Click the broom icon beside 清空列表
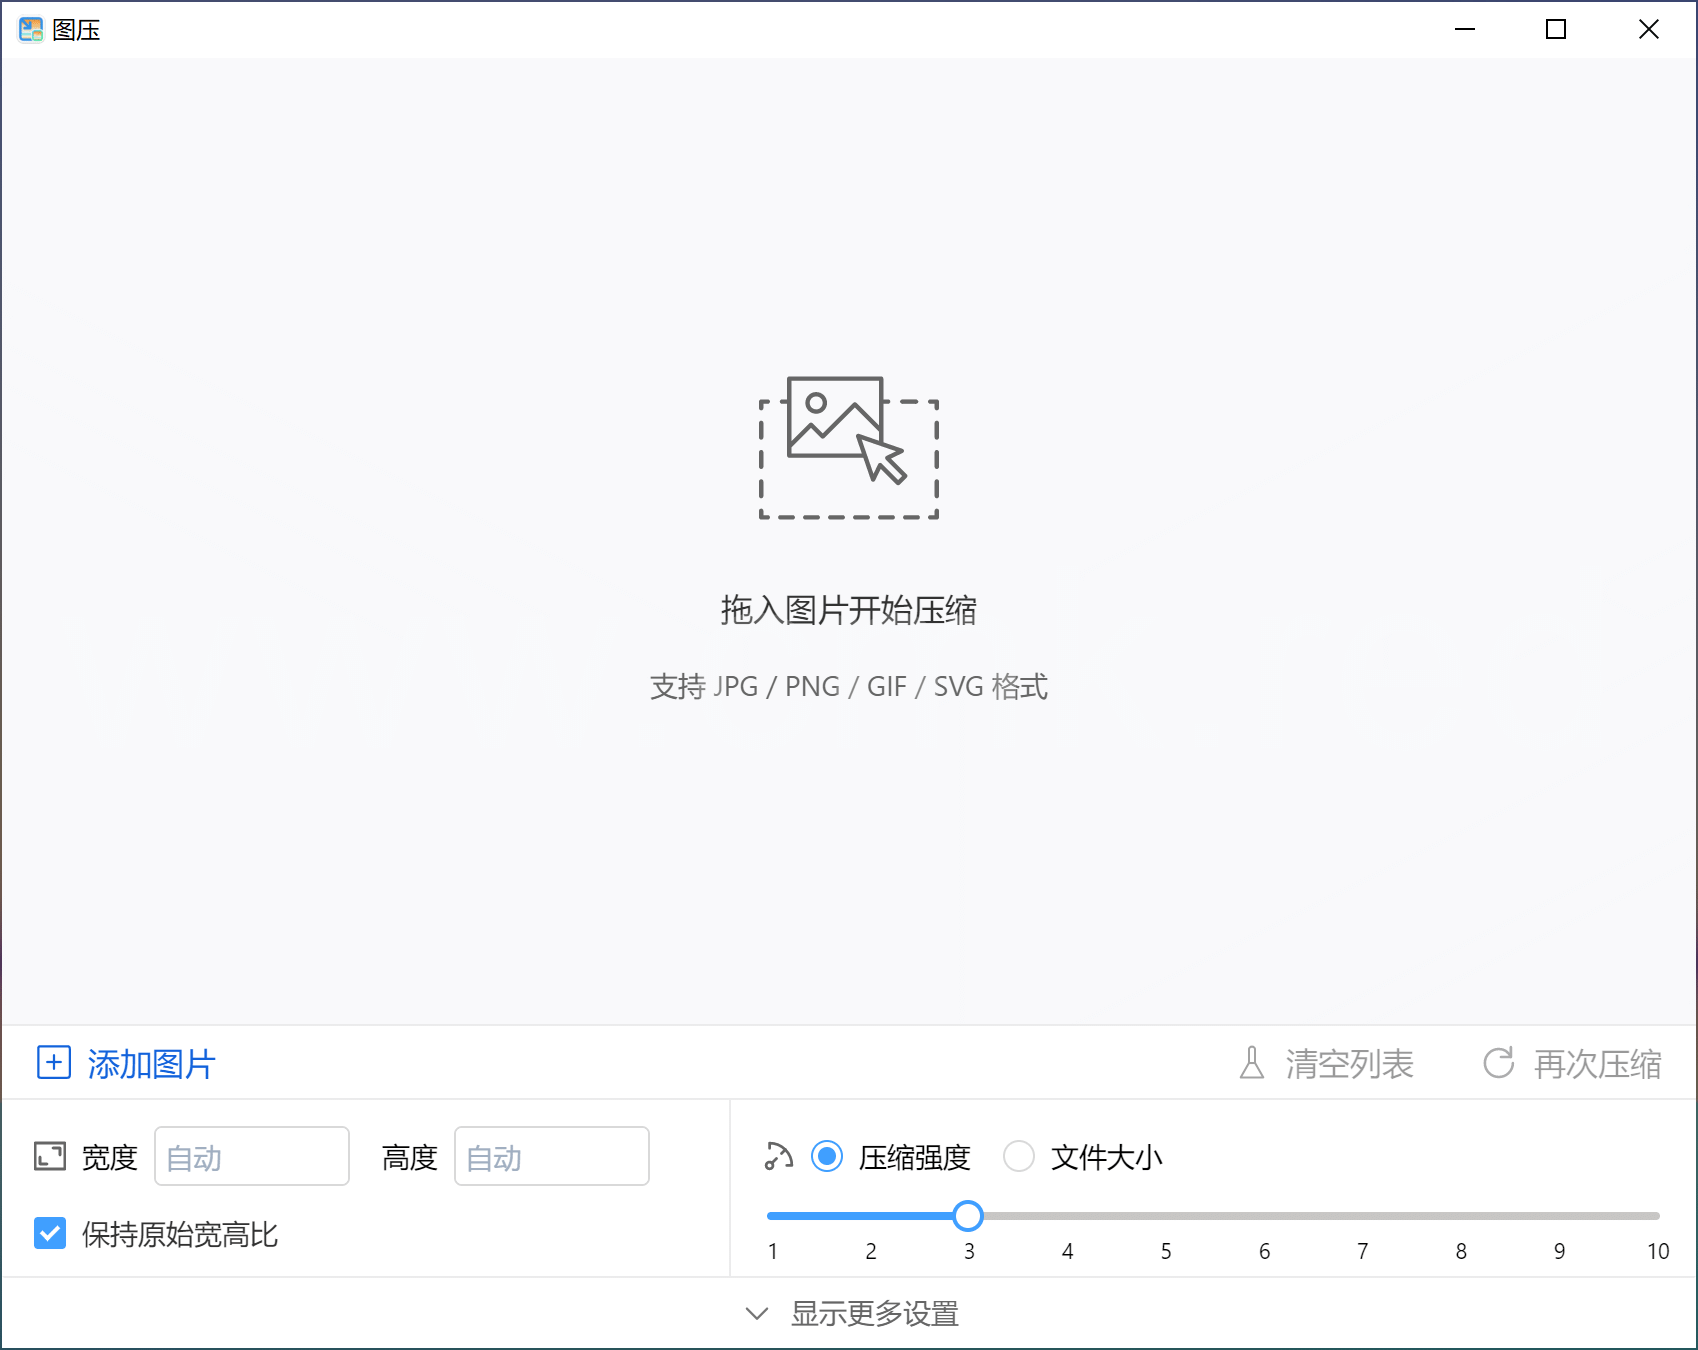Viewport: 1698px width, 1350px height. click(1251, 1063)
